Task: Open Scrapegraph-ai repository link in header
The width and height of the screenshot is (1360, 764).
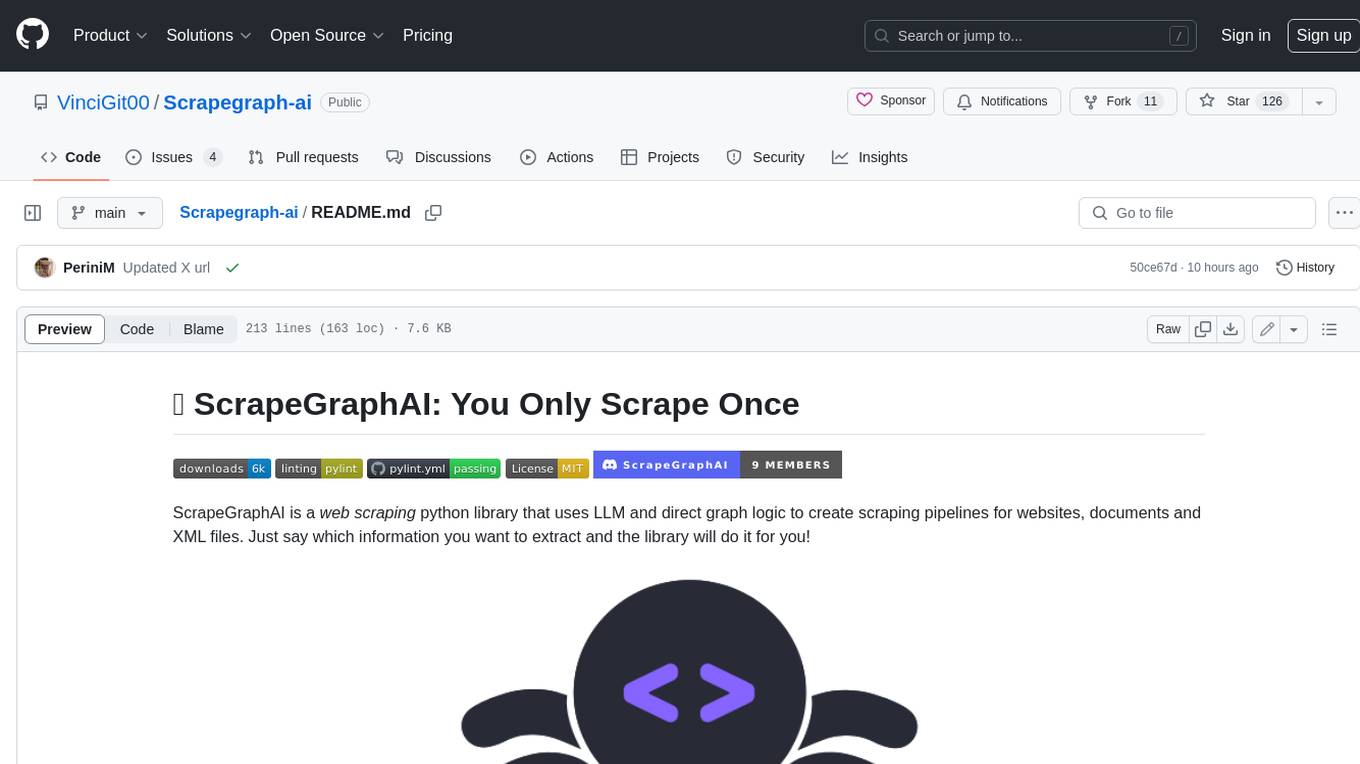Action: click(x=237, y=102)
